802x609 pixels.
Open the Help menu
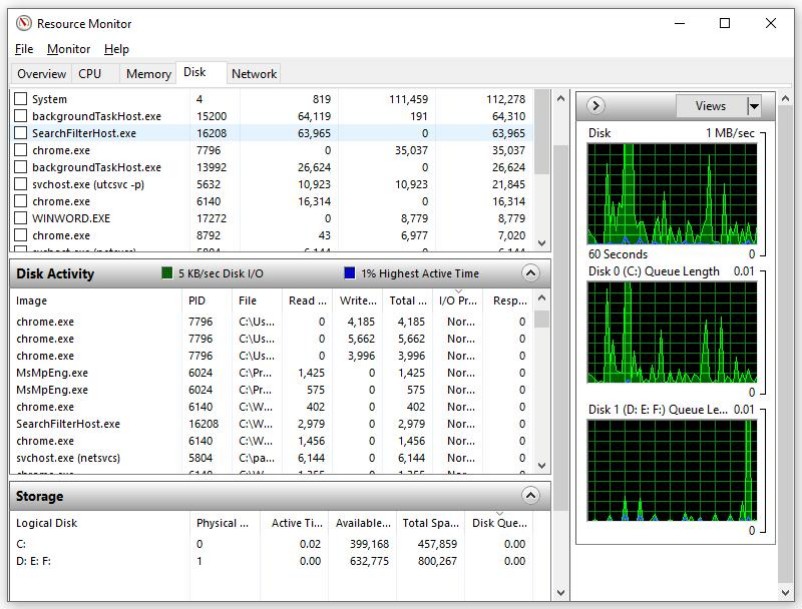click(116, 49)
